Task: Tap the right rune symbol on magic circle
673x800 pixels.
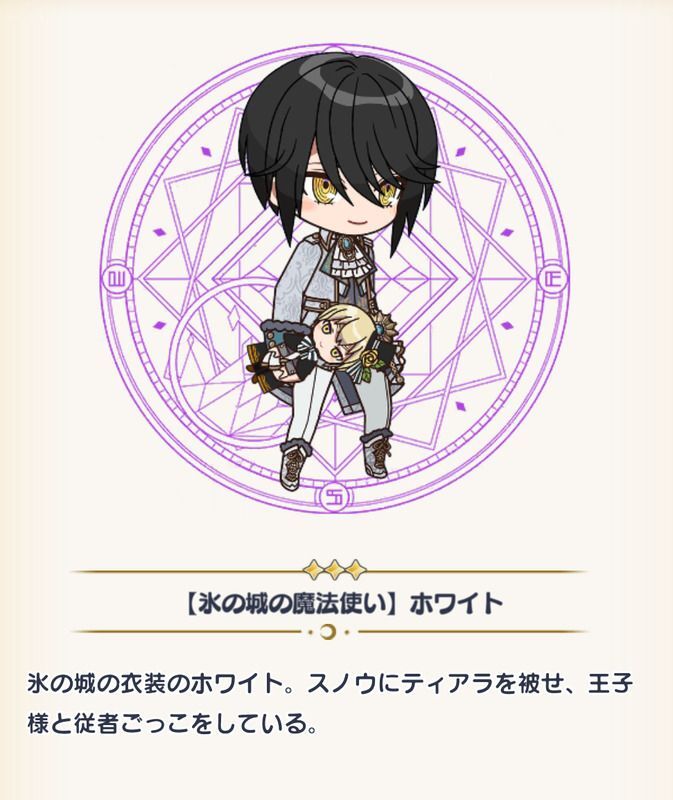Action: (x=554, y=279)
